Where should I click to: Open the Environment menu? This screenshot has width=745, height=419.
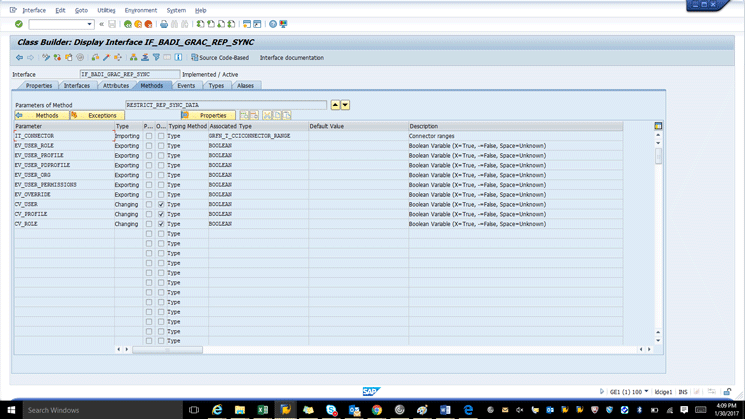[x=141, y=10]
